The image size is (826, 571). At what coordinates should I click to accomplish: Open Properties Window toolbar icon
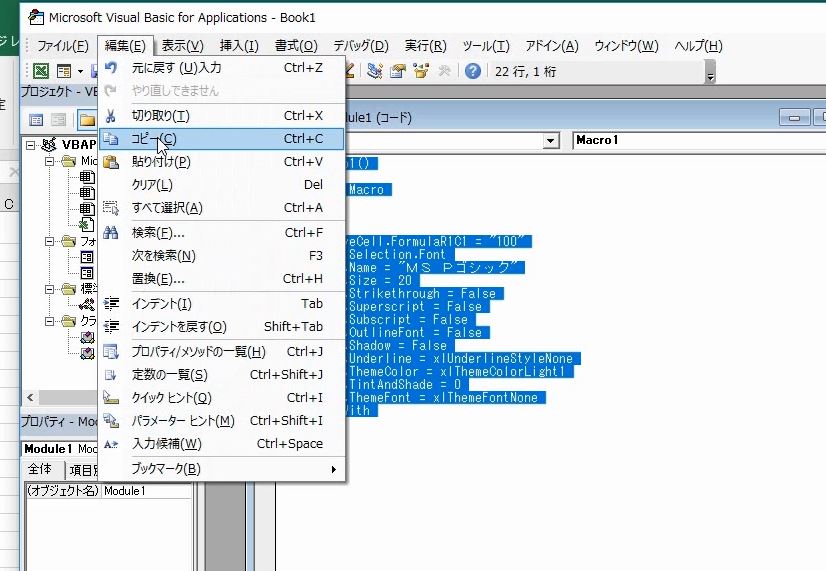click(x=398, y=71)
